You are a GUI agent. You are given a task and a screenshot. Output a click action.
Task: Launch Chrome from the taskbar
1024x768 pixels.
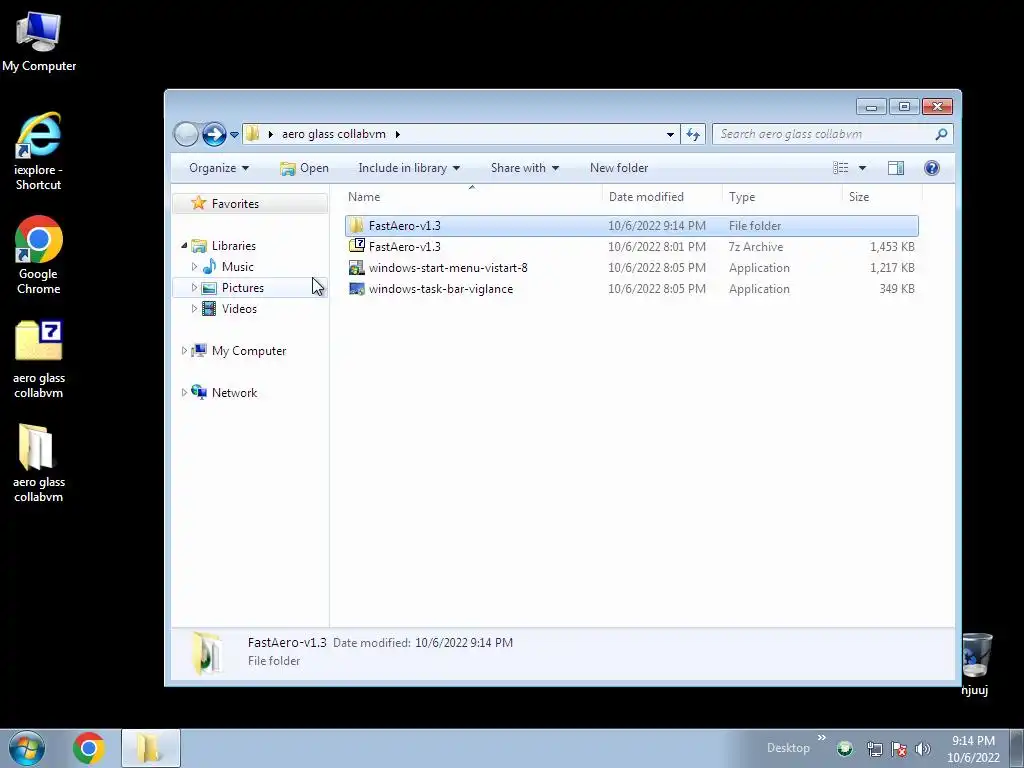point(89,748)
